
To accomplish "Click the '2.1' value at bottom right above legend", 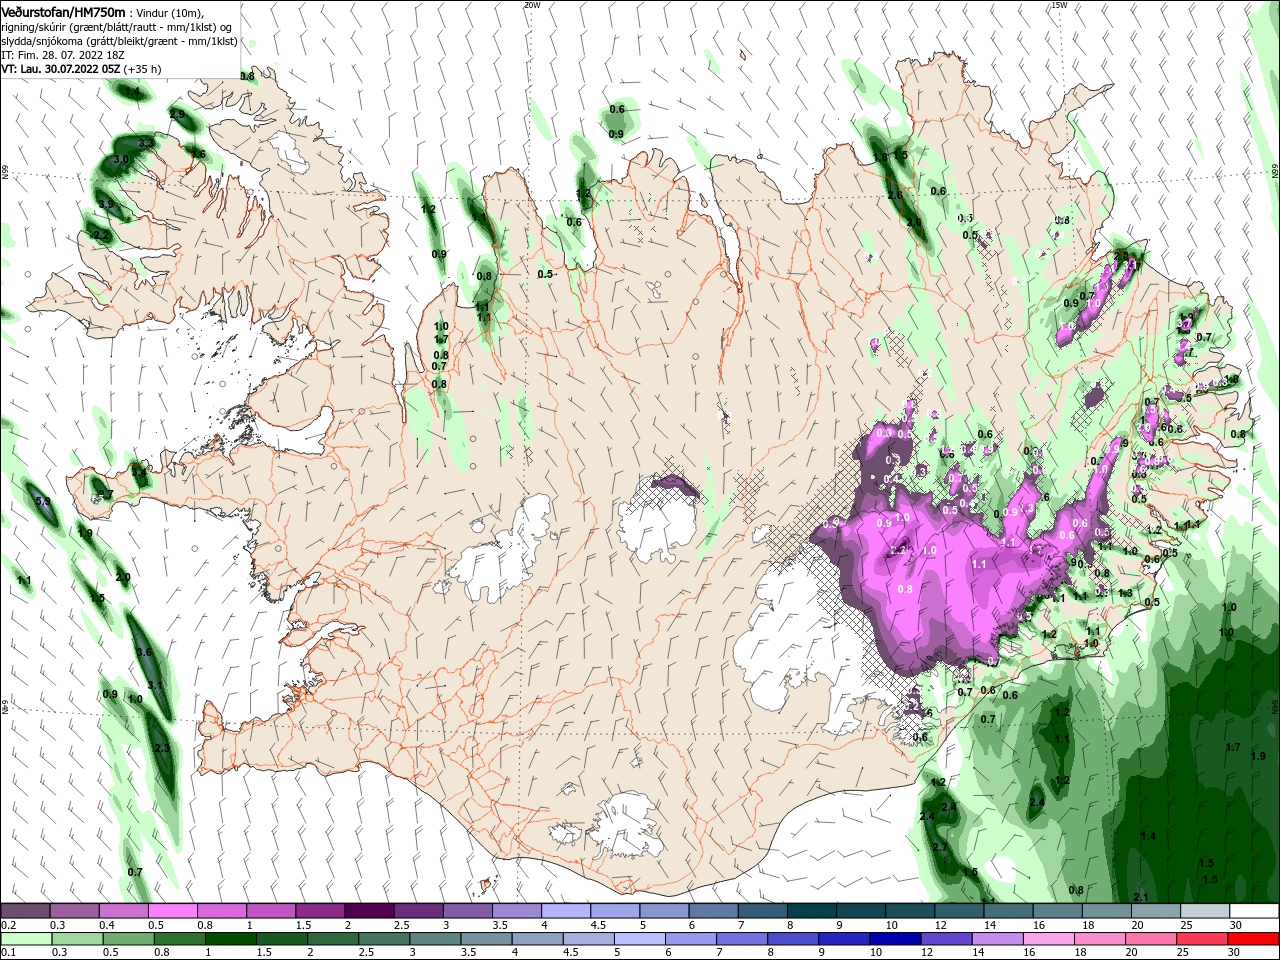I will coord(1141,897).
